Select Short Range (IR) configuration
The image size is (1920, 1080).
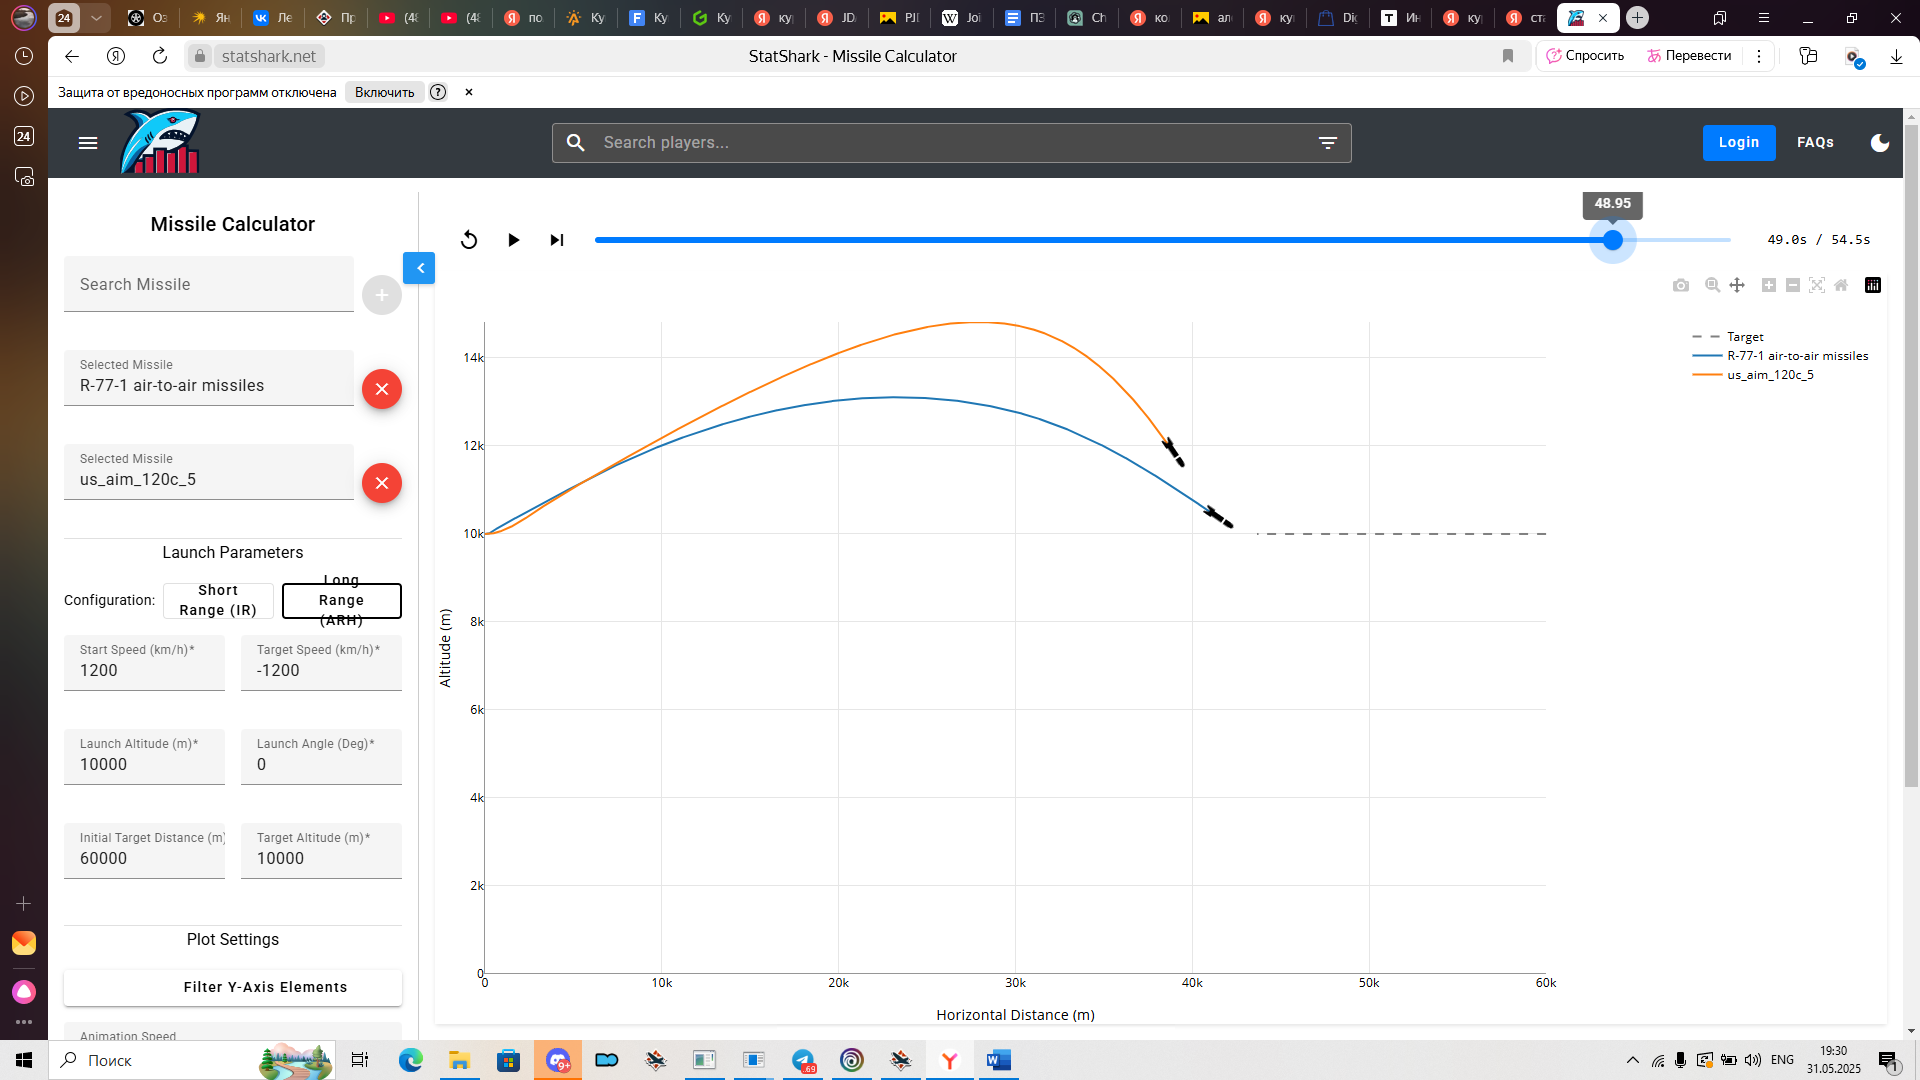(x=218, y=600)
